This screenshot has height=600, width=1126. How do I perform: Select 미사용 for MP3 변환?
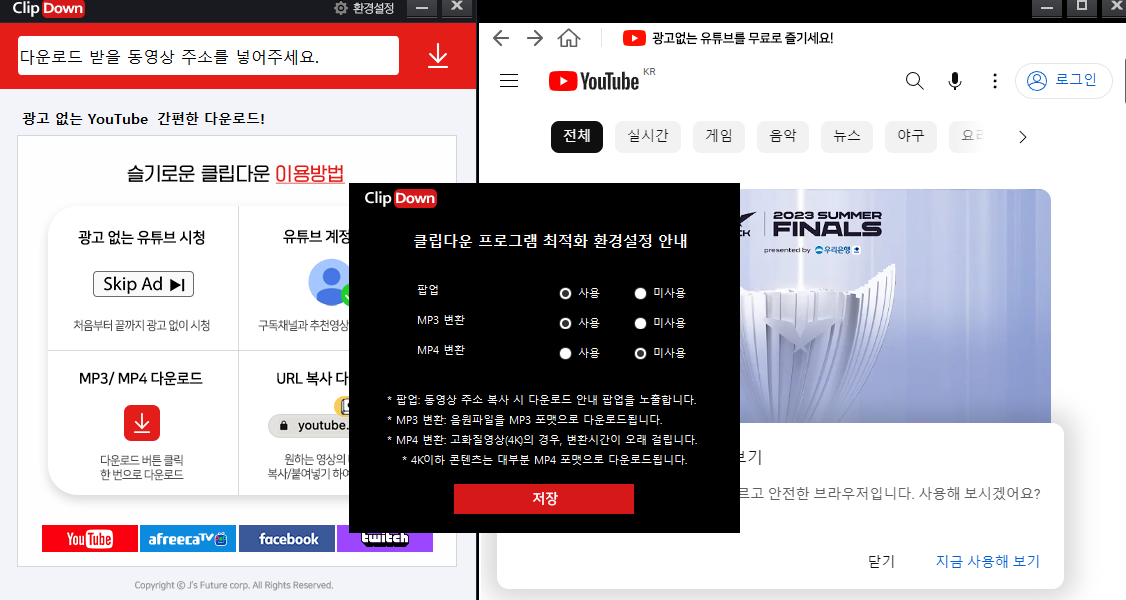pyautogui.click(x=641, y=324)
